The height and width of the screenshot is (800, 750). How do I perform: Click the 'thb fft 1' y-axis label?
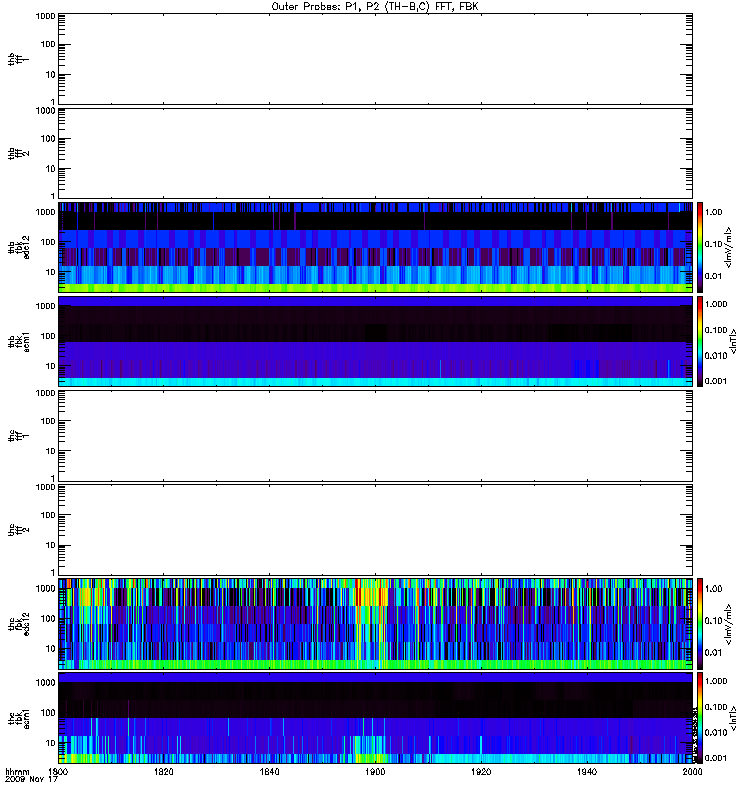tap(18, 59)
